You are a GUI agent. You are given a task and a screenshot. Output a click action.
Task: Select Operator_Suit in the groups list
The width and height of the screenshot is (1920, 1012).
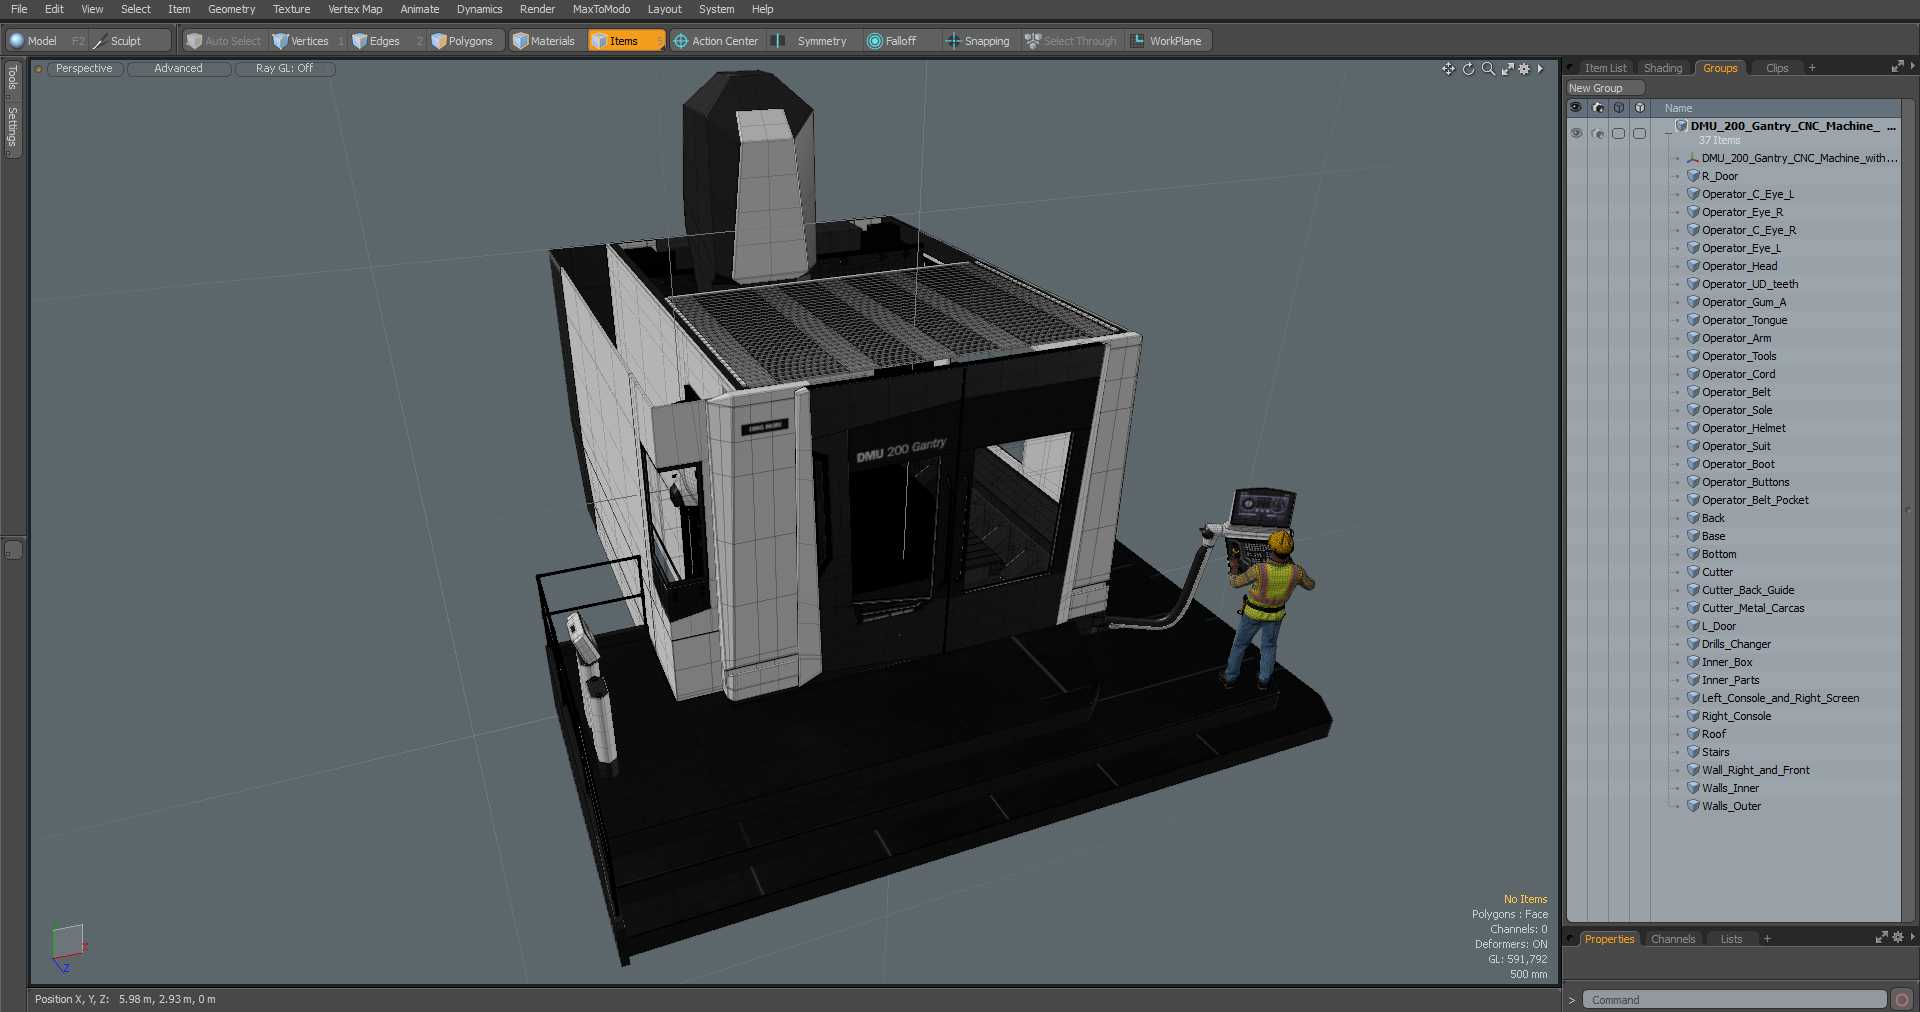1736,446
